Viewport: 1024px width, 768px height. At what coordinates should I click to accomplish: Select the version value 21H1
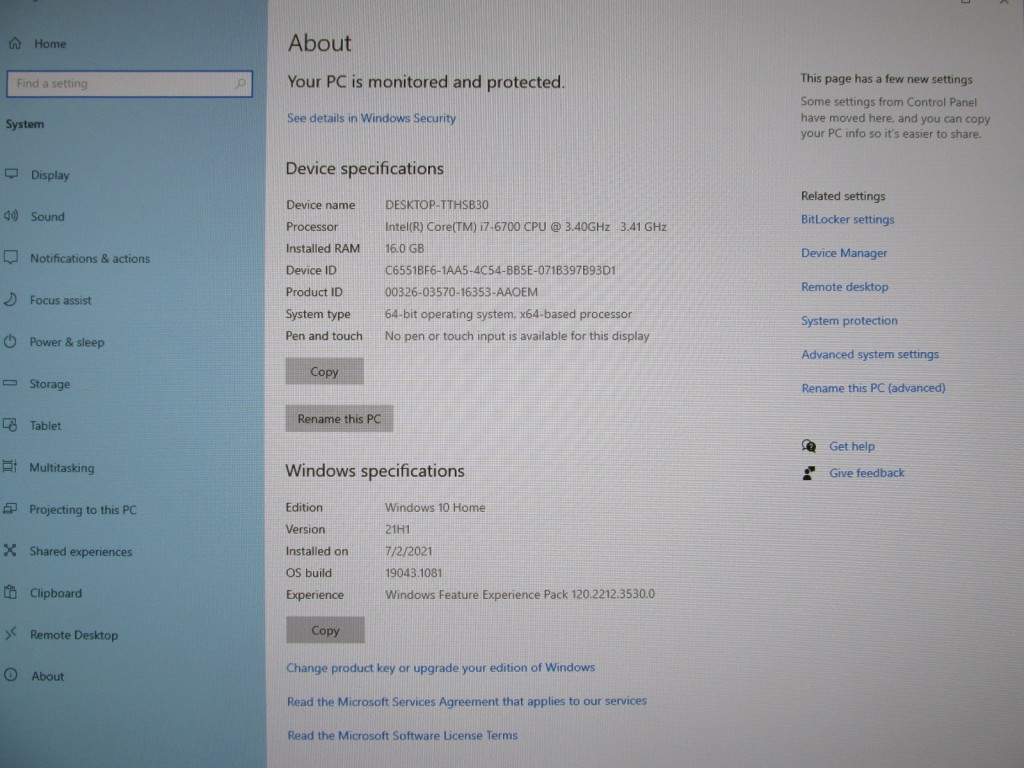pyautogui.click(x=398, y=530)
